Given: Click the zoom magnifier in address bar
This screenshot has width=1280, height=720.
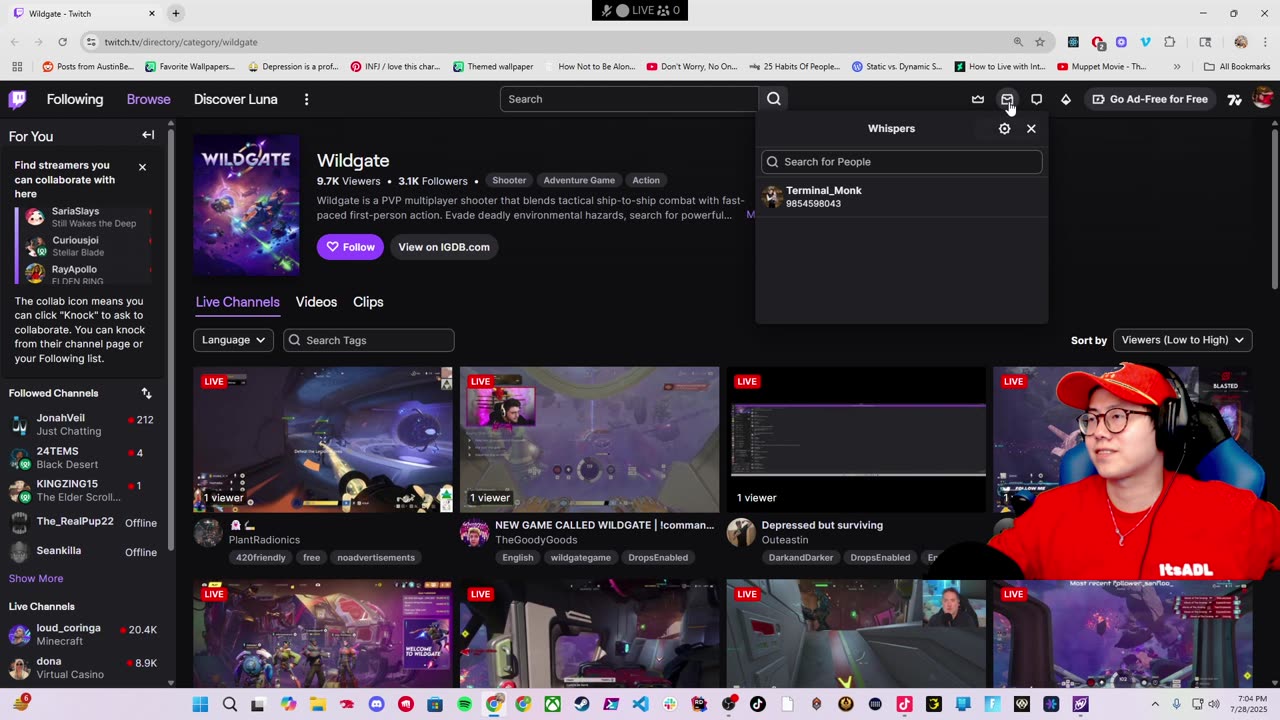Looking at the screenshot, I should pos(1018,42).
